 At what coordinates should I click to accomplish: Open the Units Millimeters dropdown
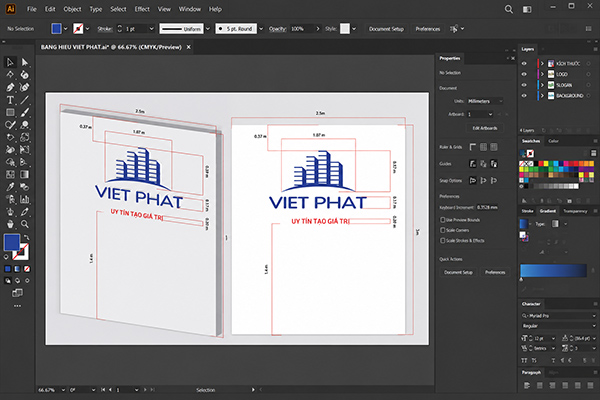485,101
